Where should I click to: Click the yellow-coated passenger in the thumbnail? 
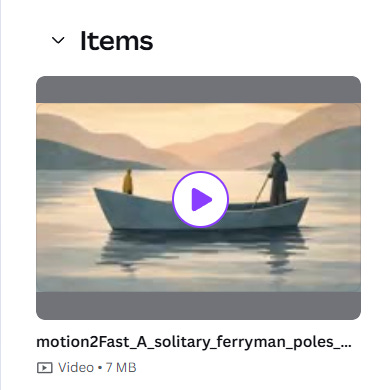[128, 182]
